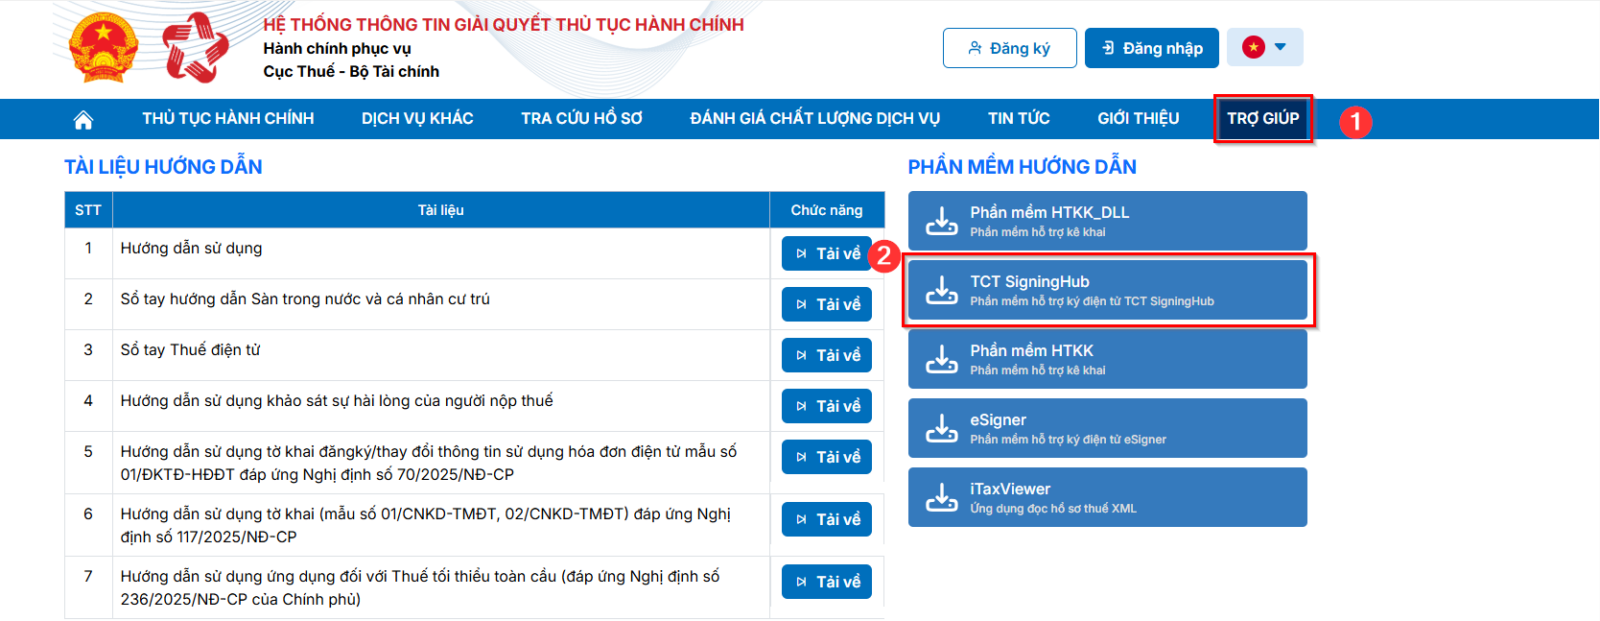The image size is (1600, 621).
Task: Click 'Hướng dẫn sử dụng' row text
Action: click(x=191, y=248)
